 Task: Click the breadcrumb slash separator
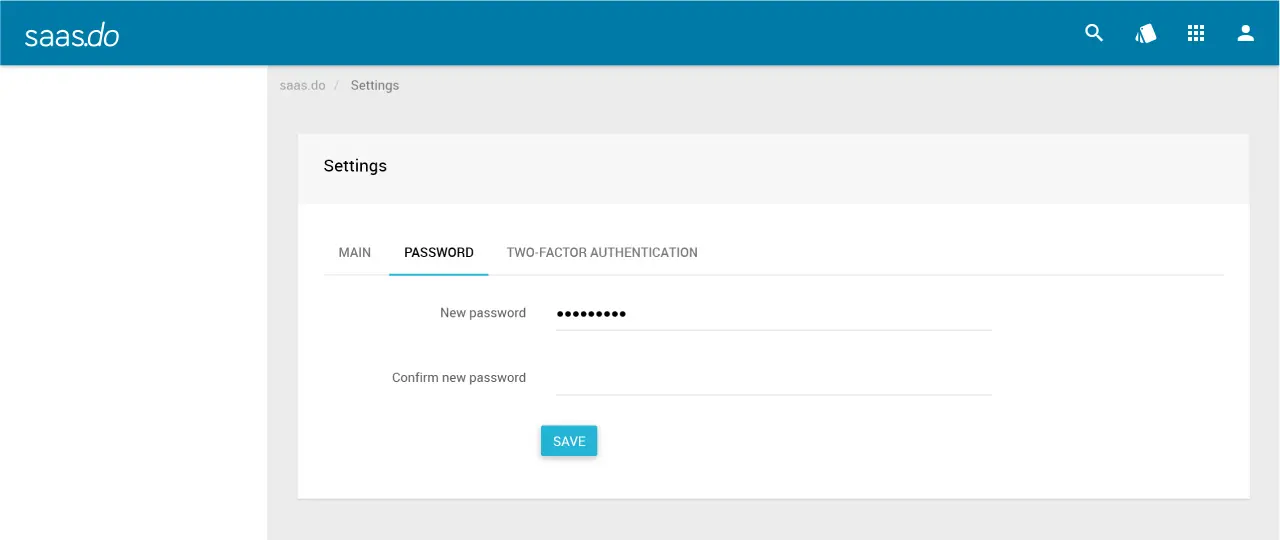pyautogui.click(x=337, y=85)
